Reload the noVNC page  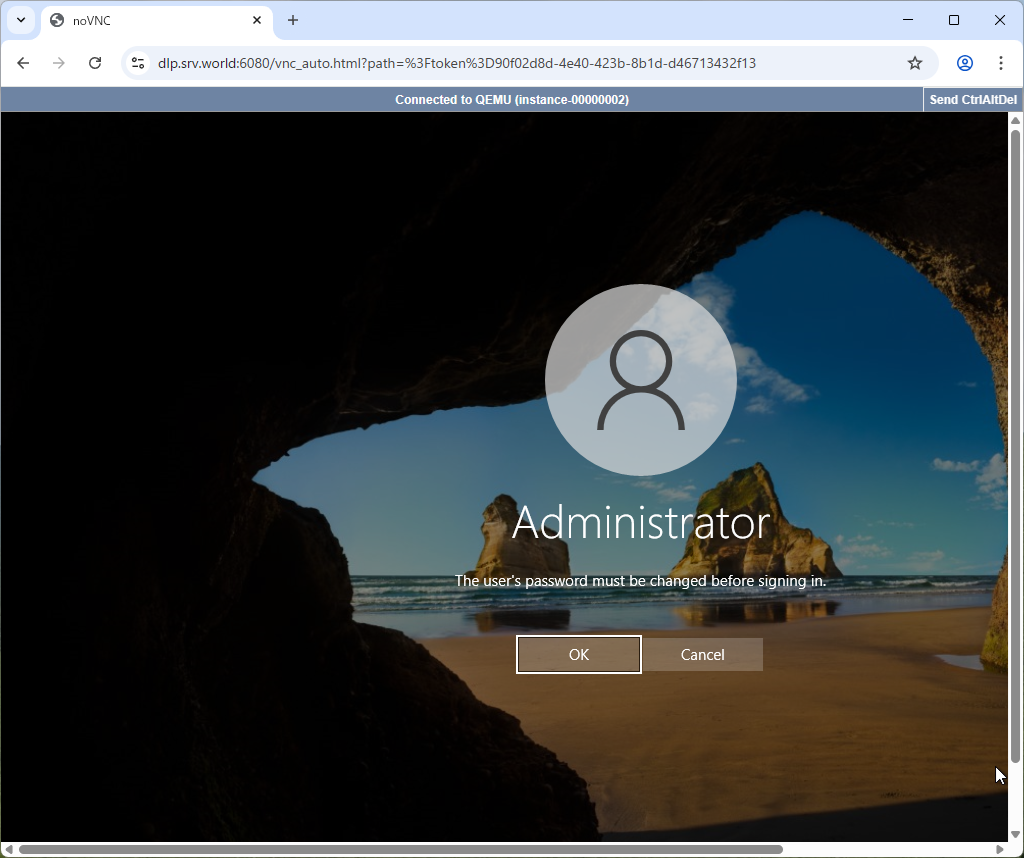(x=95, y=63)
